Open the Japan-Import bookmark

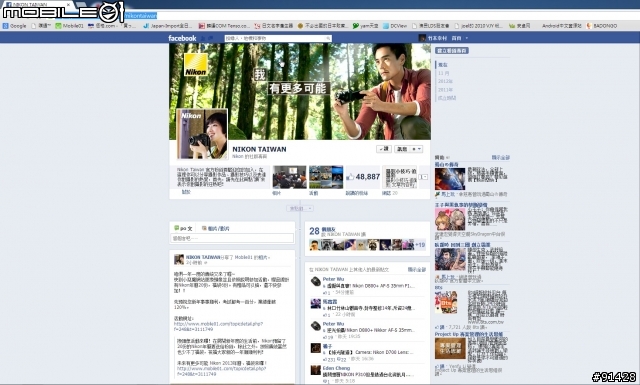tap(168, 26)
